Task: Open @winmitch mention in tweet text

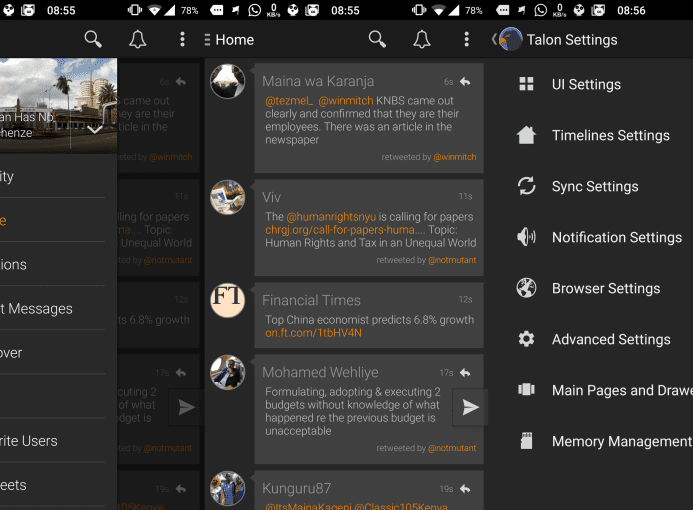Action: 346,101
